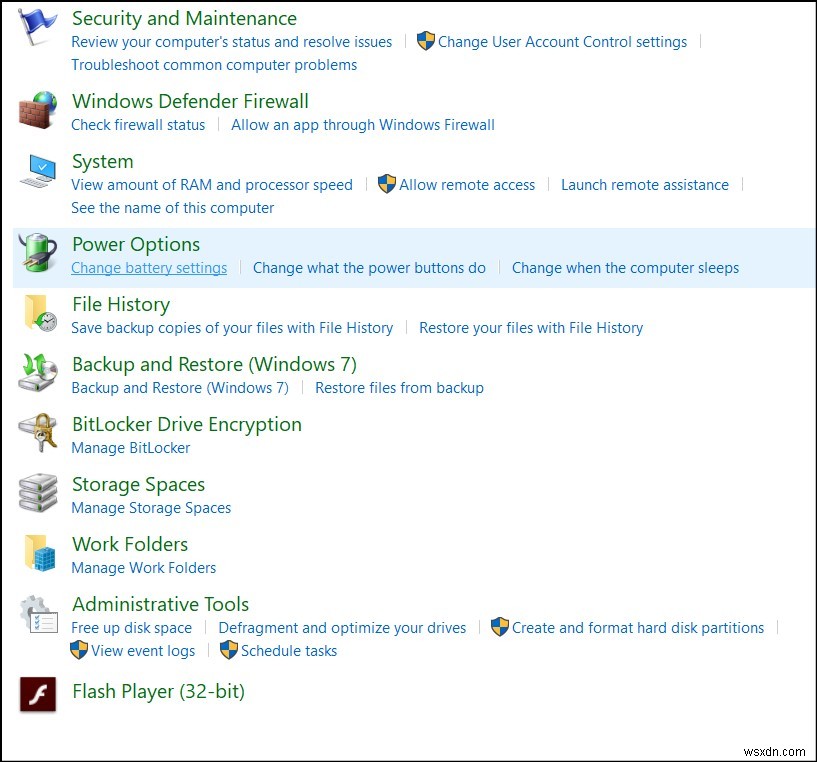Click the Administrative Tools gear checklist icon
The height and width of the screenshot is (762, 817).
(x=39, y=614)
